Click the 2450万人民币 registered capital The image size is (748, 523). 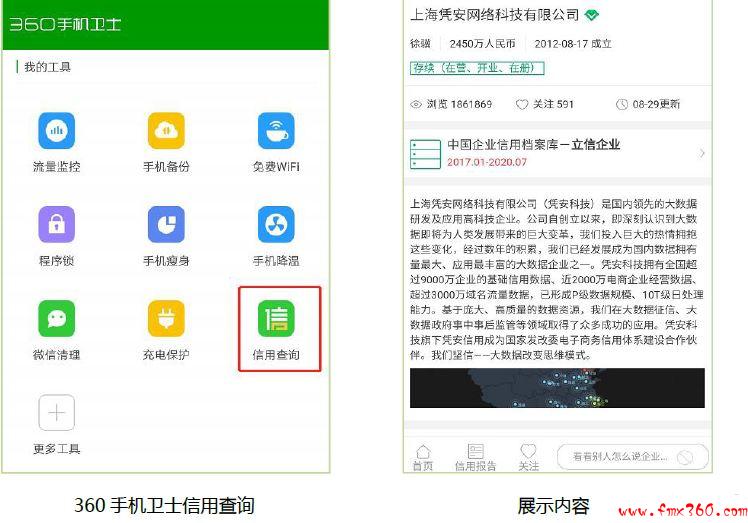click(482, 43)
